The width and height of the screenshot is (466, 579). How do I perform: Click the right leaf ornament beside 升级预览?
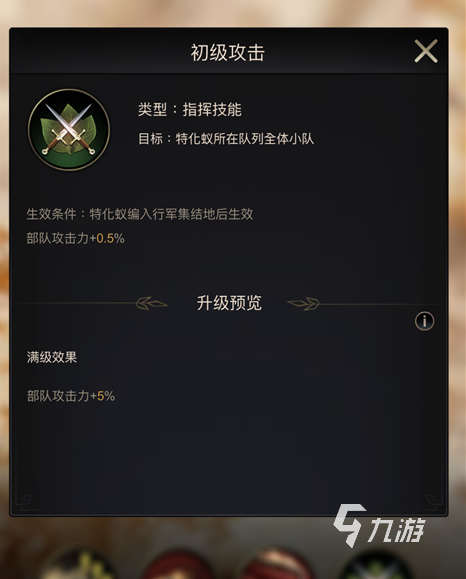(304, 304)
